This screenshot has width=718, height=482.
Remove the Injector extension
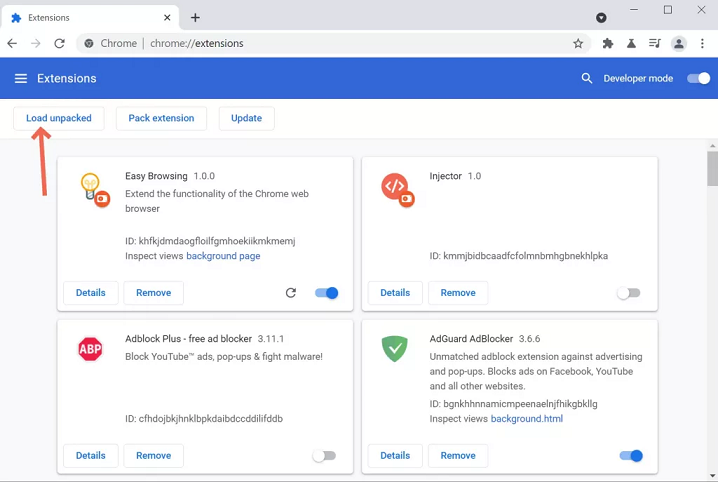tap(458, 293)
